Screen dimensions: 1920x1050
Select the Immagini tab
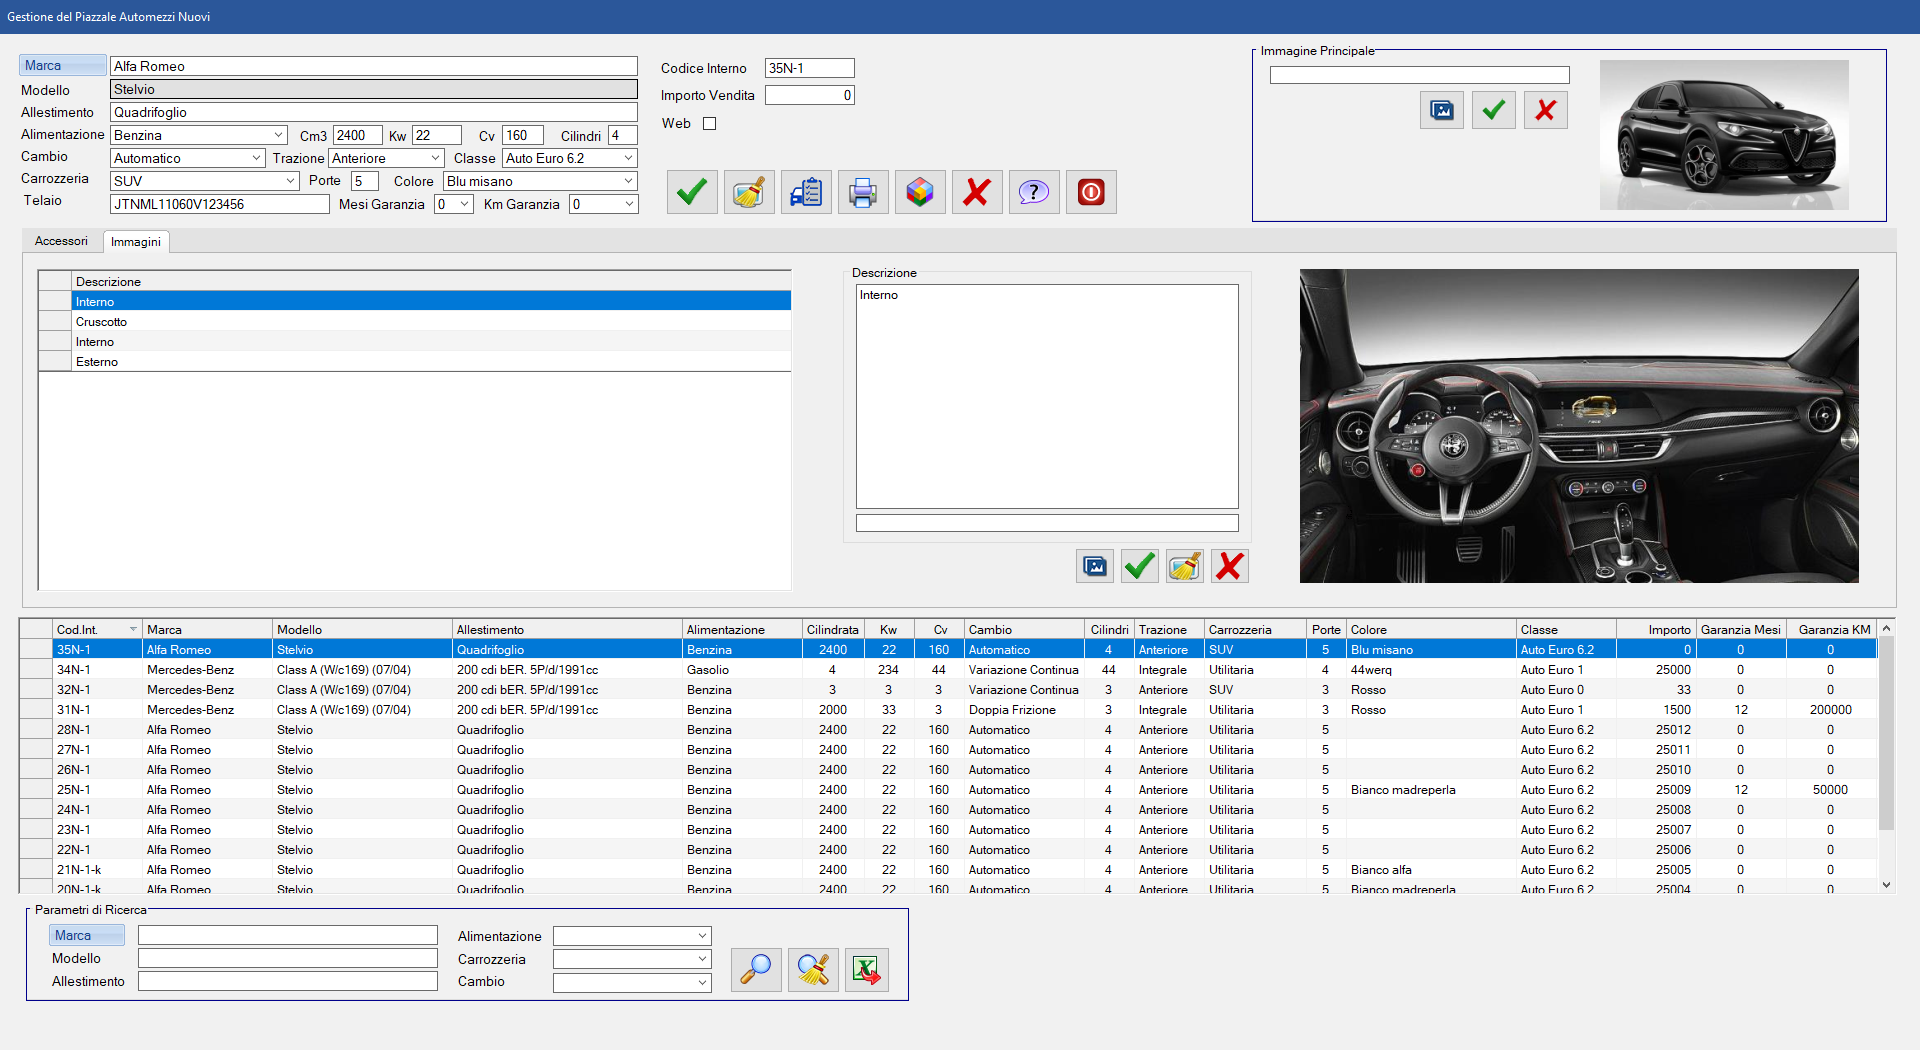click(x=136, y=242)
